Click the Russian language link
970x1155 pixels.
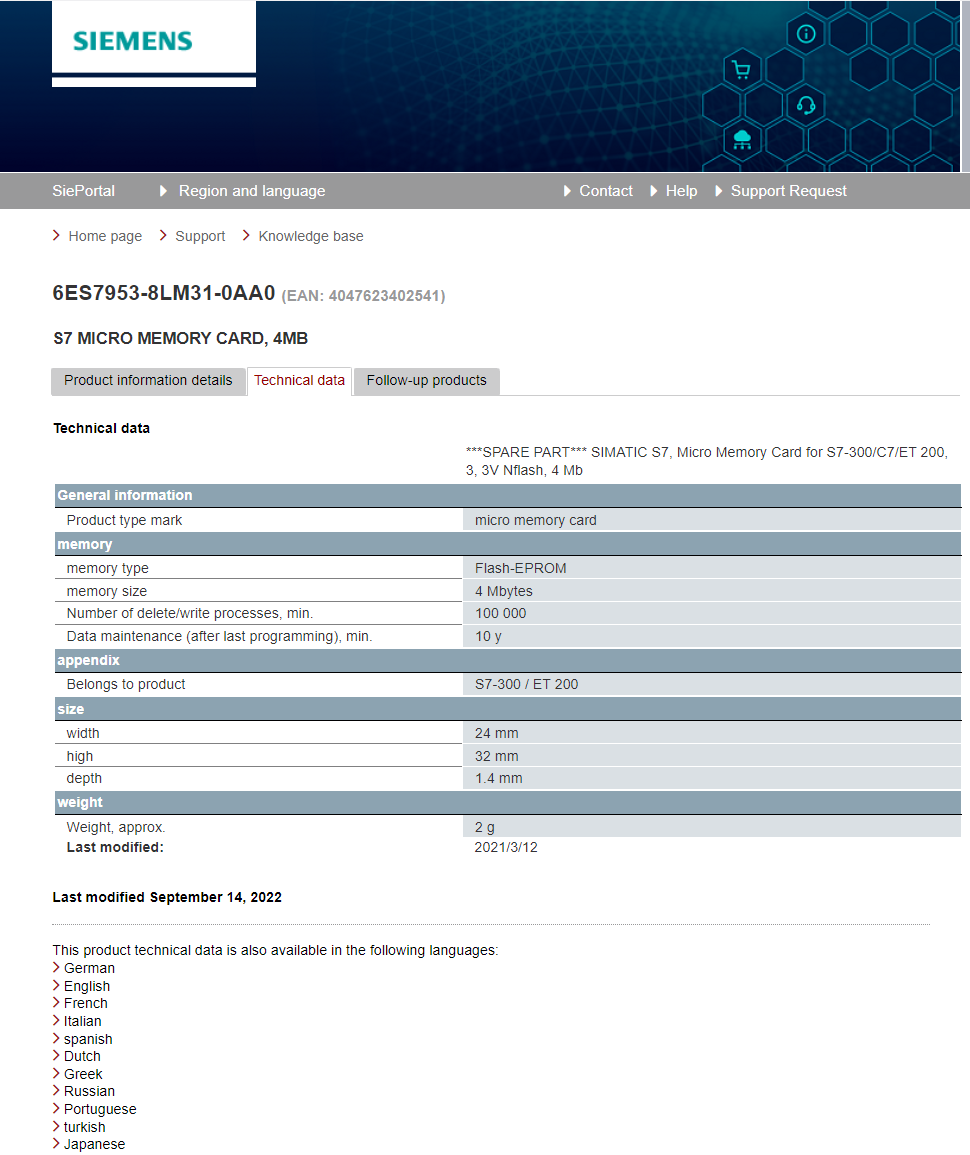pos(89,1091)
